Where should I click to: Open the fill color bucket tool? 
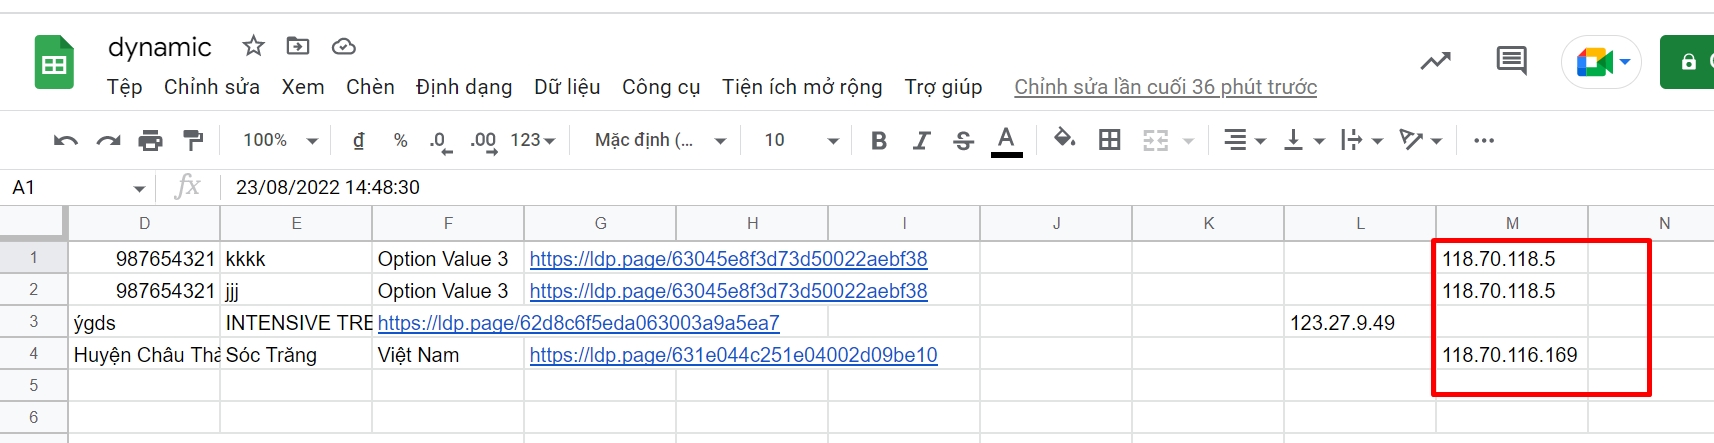click(1064, 140)
